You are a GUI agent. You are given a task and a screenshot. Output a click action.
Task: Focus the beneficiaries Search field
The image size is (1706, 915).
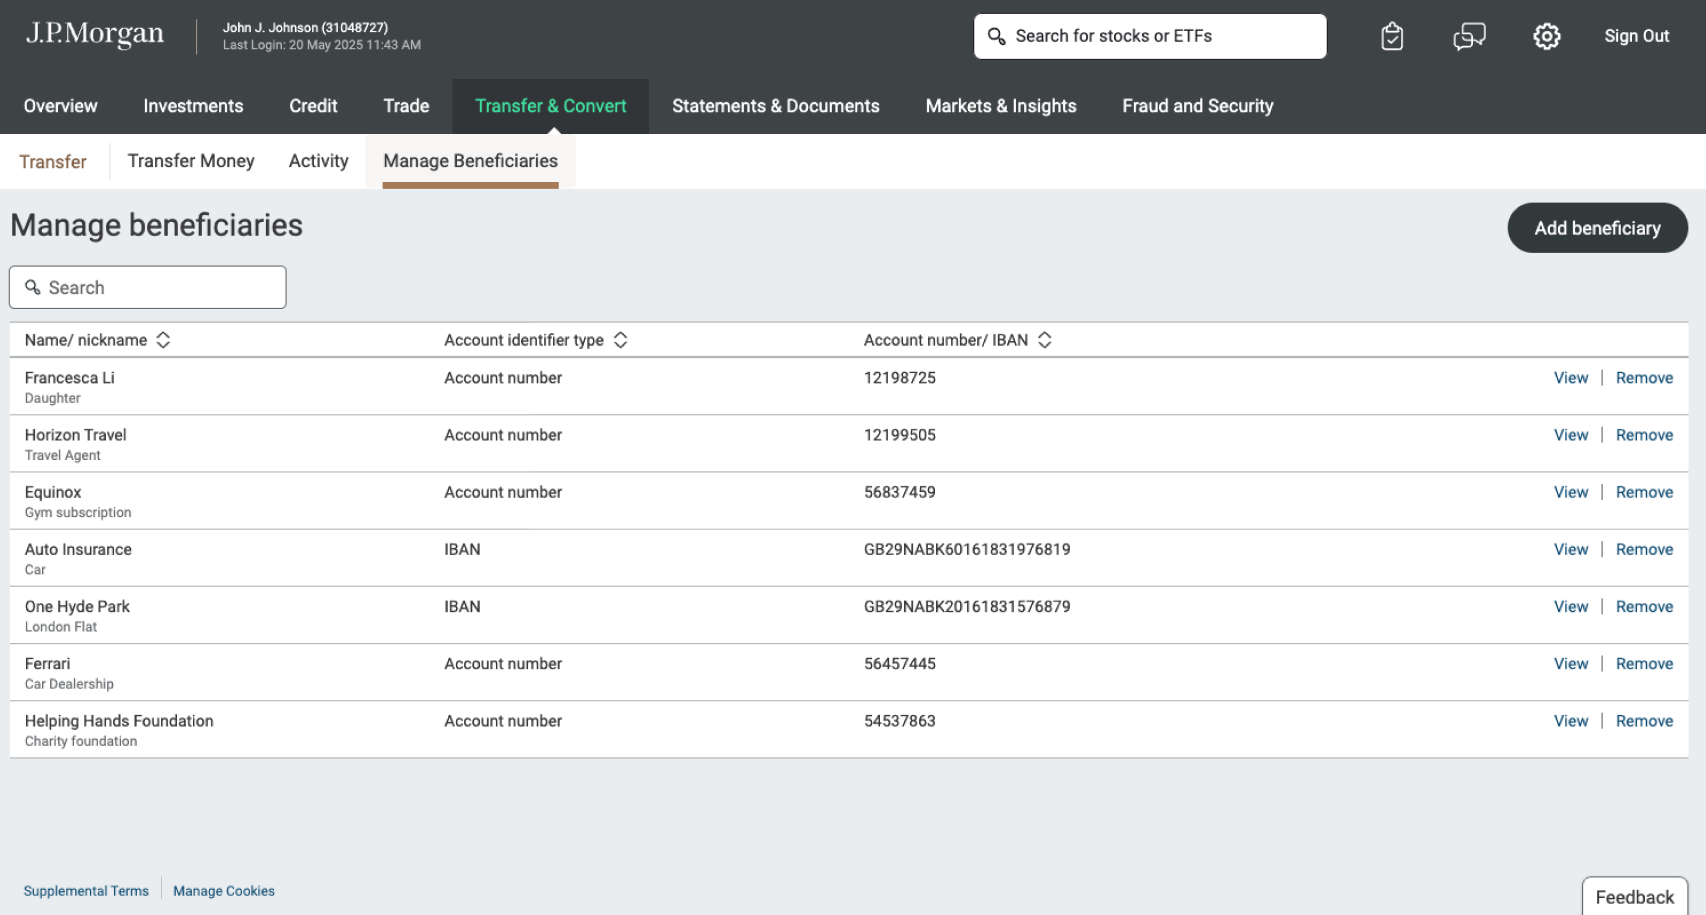click(x=148, y=287)
